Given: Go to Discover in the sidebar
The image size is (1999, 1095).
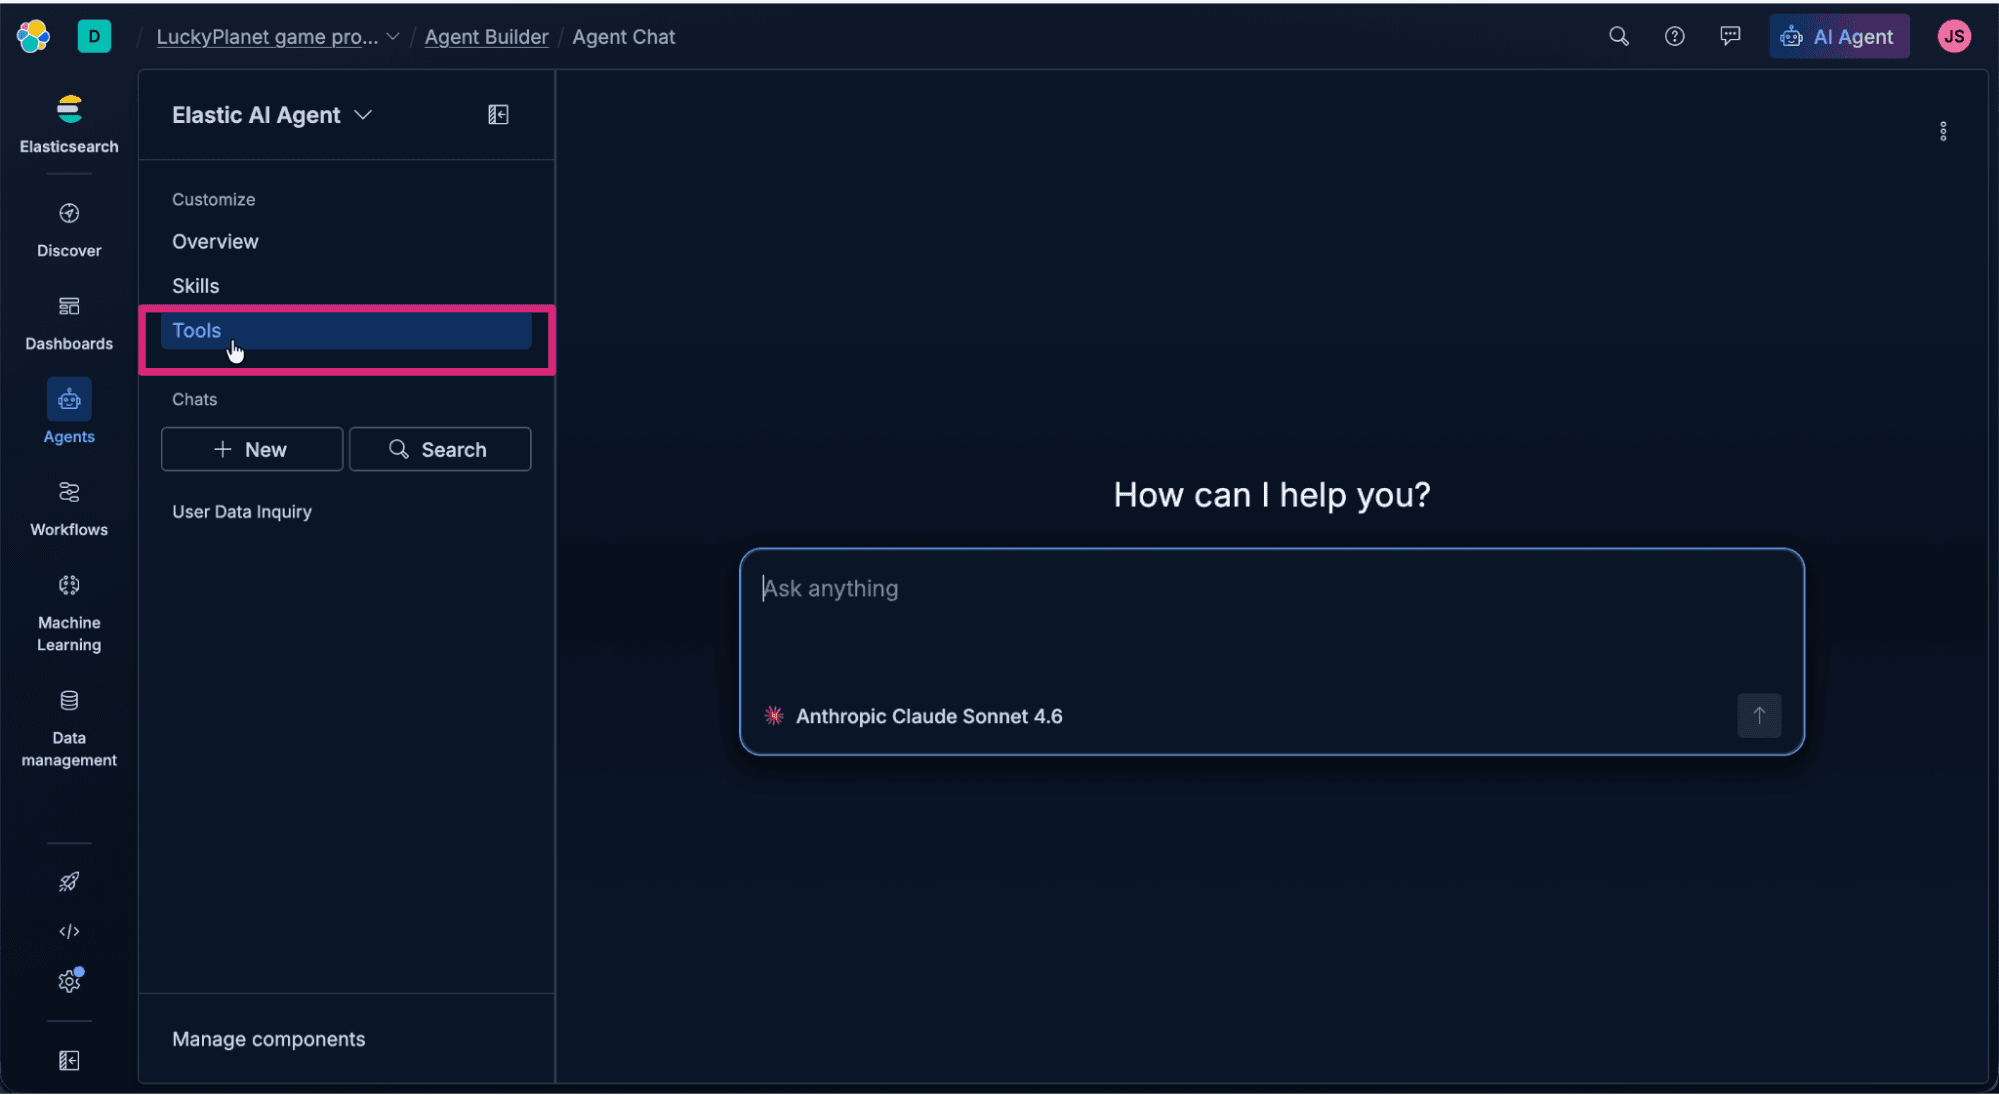Looking at the screenshot, I should pos(69,230).
